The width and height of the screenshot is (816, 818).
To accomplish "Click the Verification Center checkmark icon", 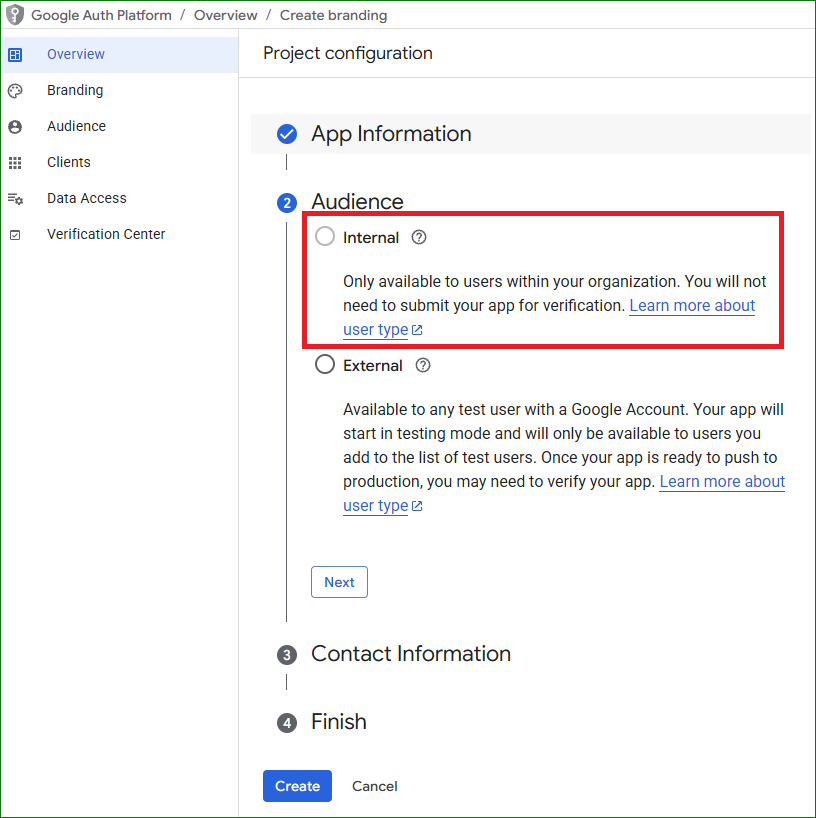I will 15,235.
